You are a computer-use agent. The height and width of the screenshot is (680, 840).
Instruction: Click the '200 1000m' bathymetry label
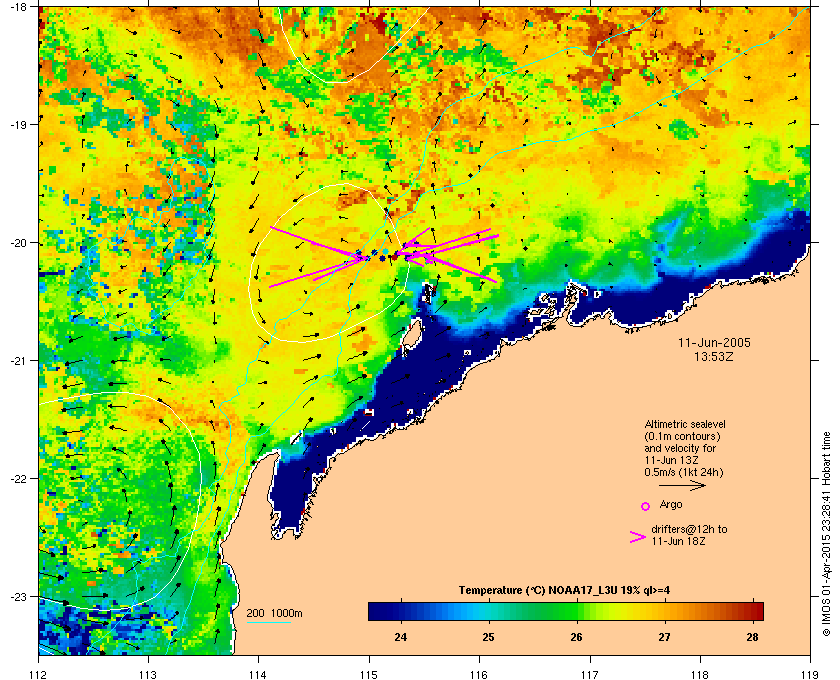(274, 614)
